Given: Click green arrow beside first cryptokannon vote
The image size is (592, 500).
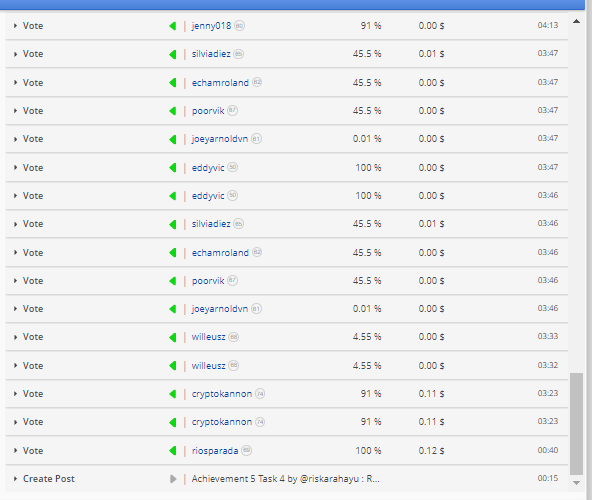Looking at the screenshot, I should point(173,394).
